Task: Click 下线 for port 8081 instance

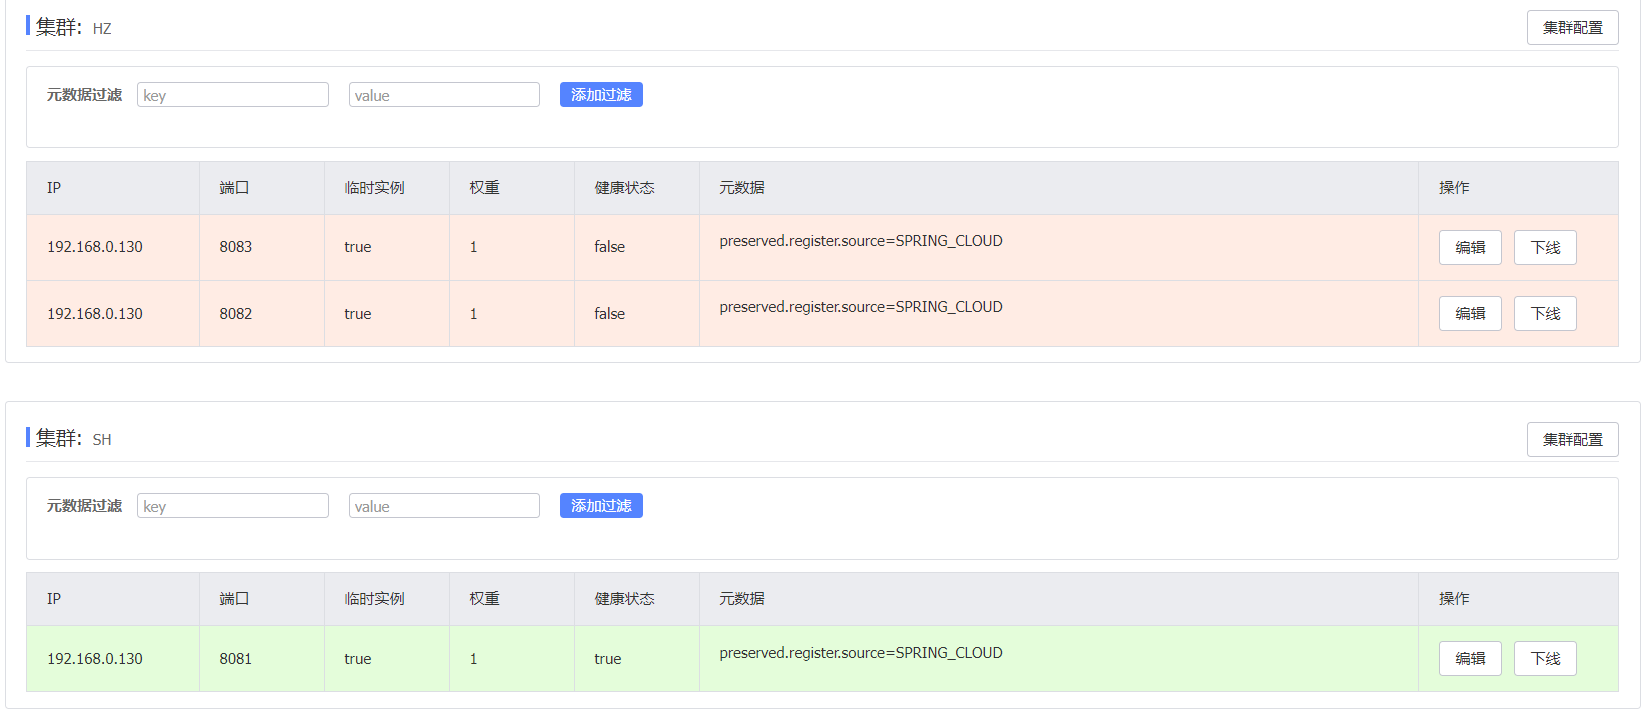Action: [1545, 658]
